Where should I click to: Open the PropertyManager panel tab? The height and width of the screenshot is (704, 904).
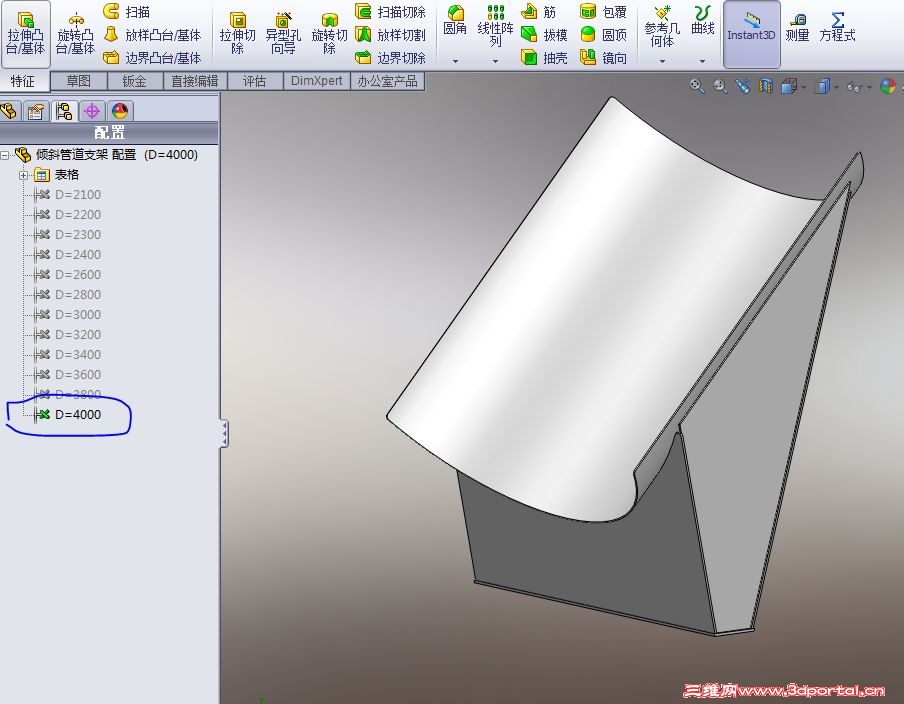click(36, 110)
